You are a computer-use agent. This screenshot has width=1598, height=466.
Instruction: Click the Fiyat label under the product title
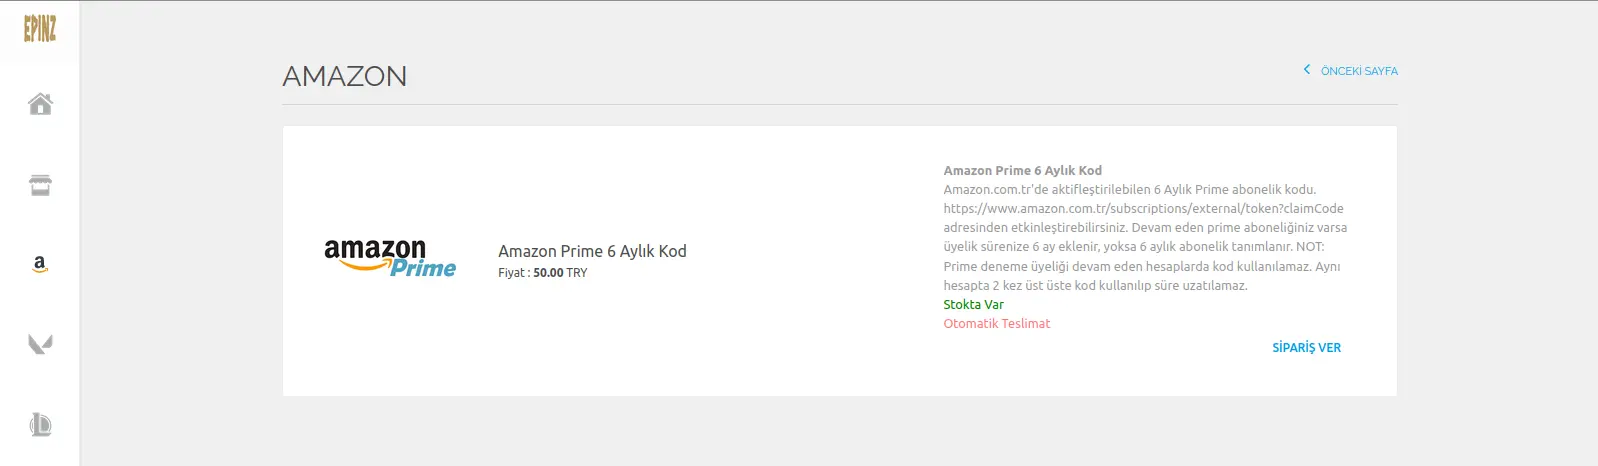511,272
